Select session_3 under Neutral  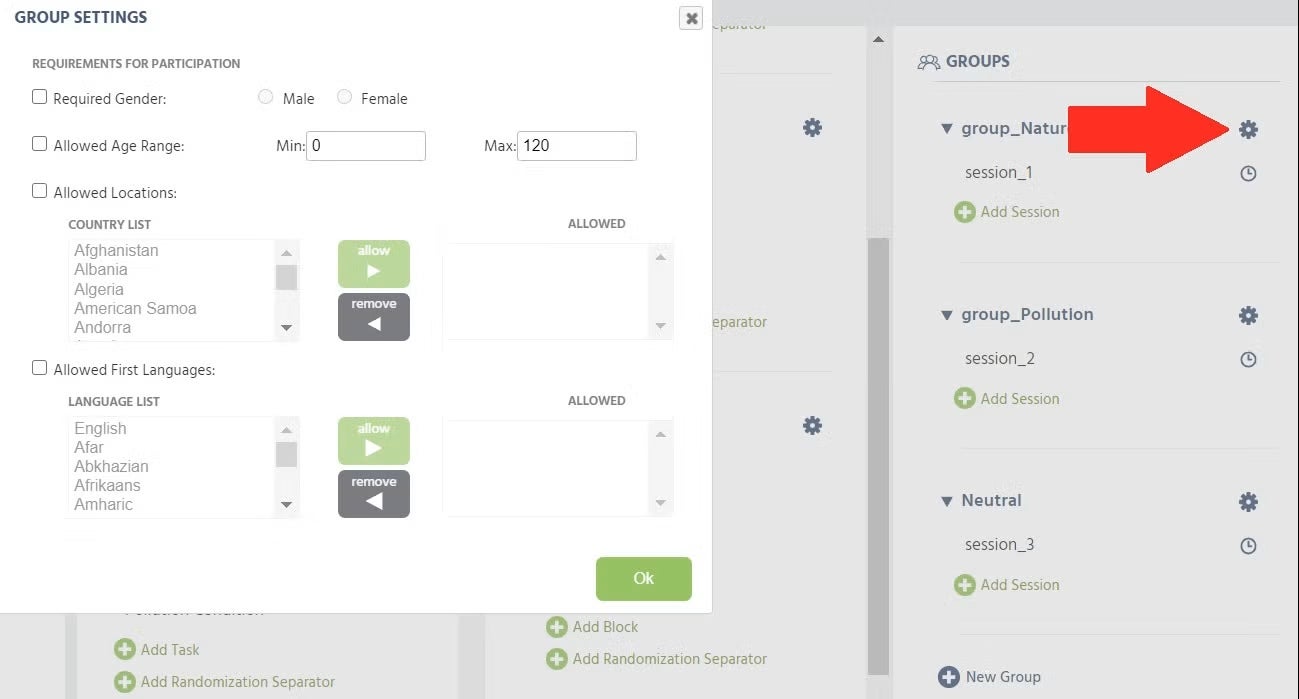999,545
